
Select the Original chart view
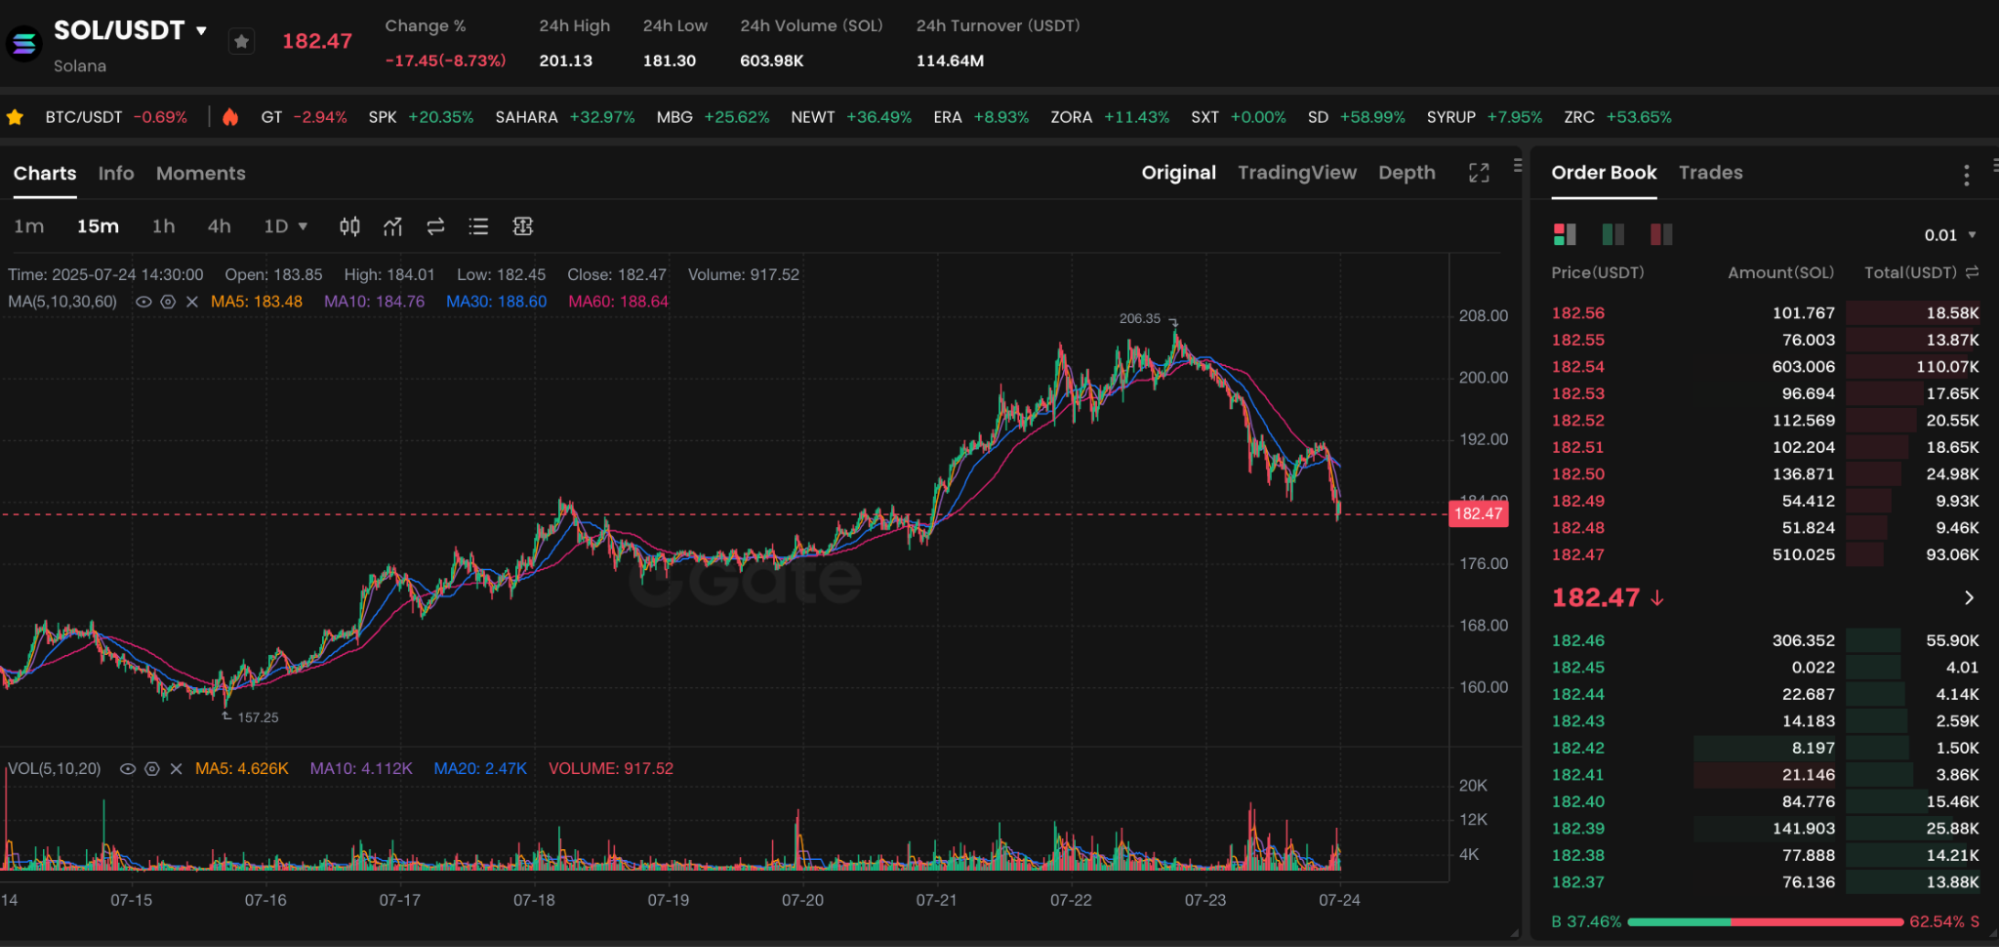coord(1179,173)
